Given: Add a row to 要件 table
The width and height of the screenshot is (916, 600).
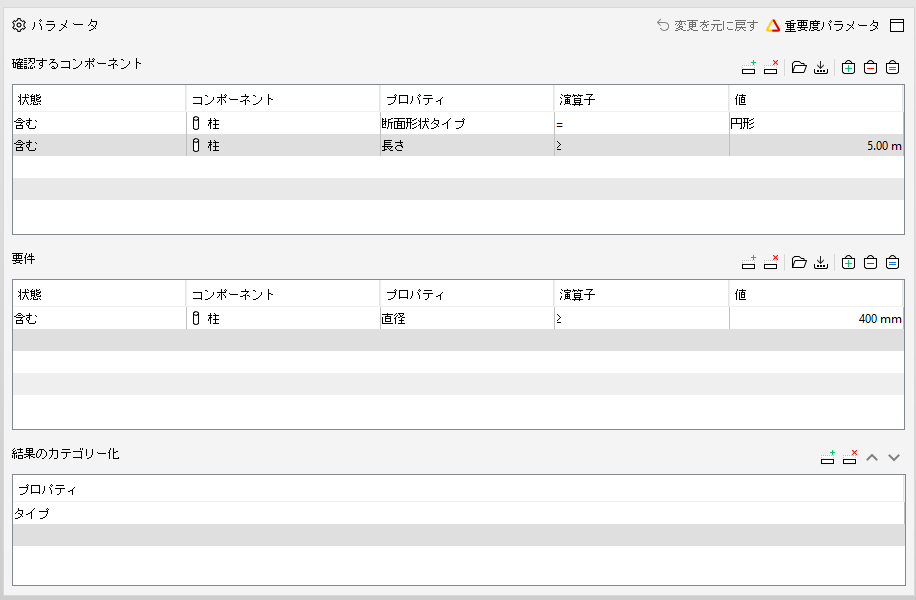Looking at the screenshot, I should click(748, 262).
